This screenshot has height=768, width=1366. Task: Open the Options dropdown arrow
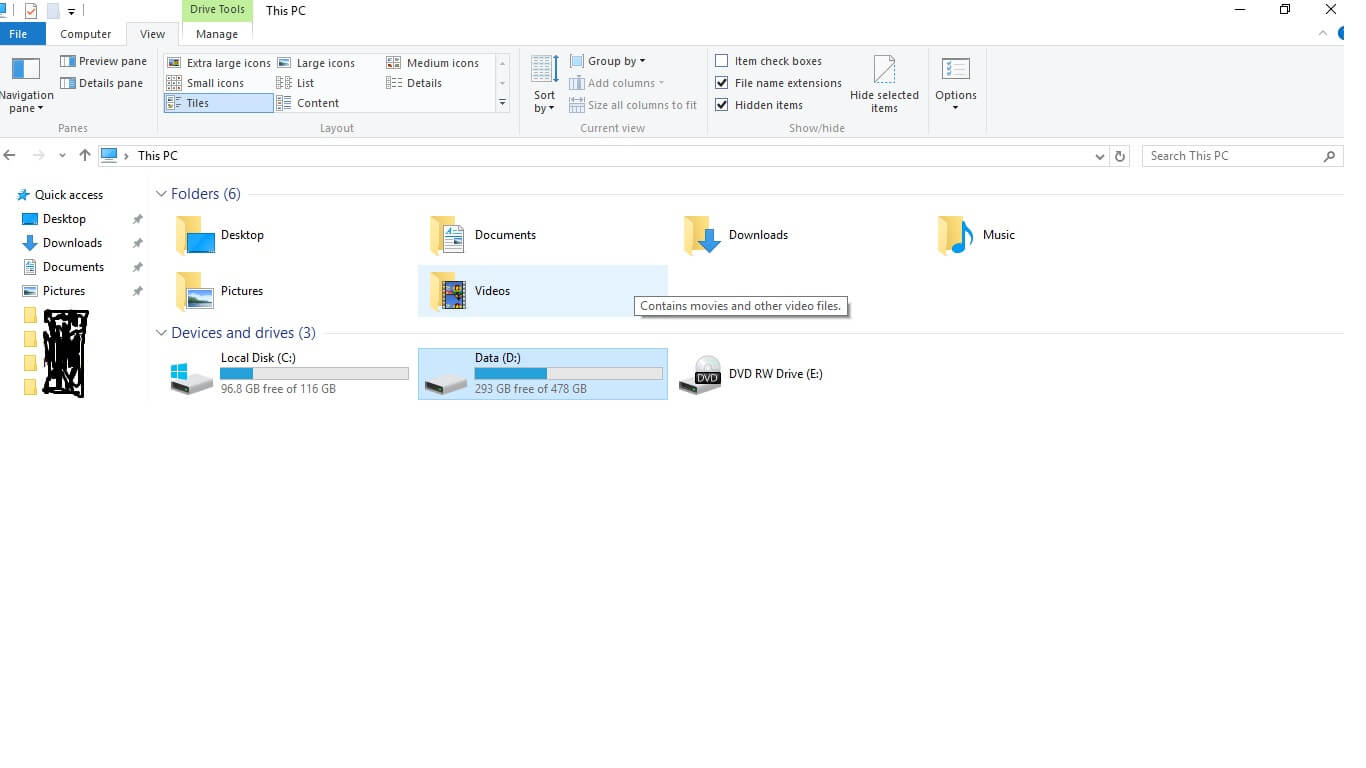click(956, 108)
